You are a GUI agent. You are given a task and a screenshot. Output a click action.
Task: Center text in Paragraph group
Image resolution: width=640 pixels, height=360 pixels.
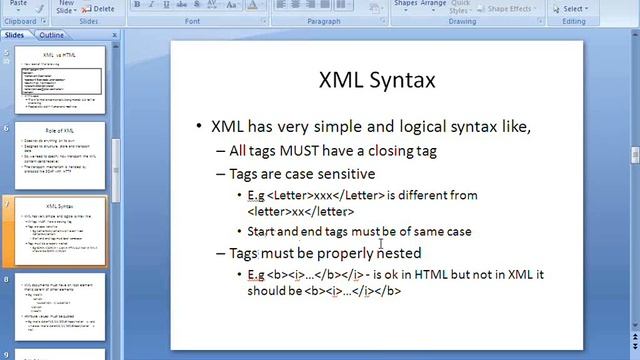point(296,4)
